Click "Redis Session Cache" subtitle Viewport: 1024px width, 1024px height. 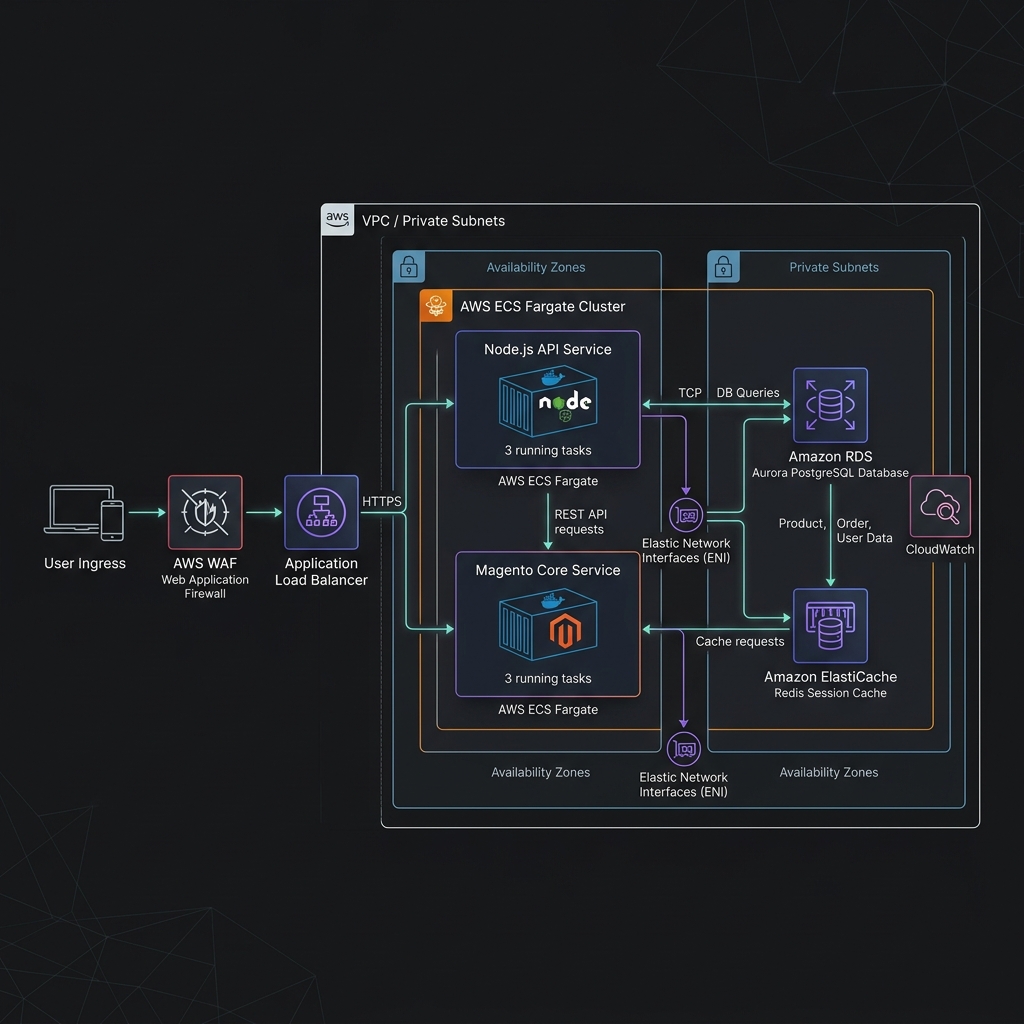coord(830,693)
